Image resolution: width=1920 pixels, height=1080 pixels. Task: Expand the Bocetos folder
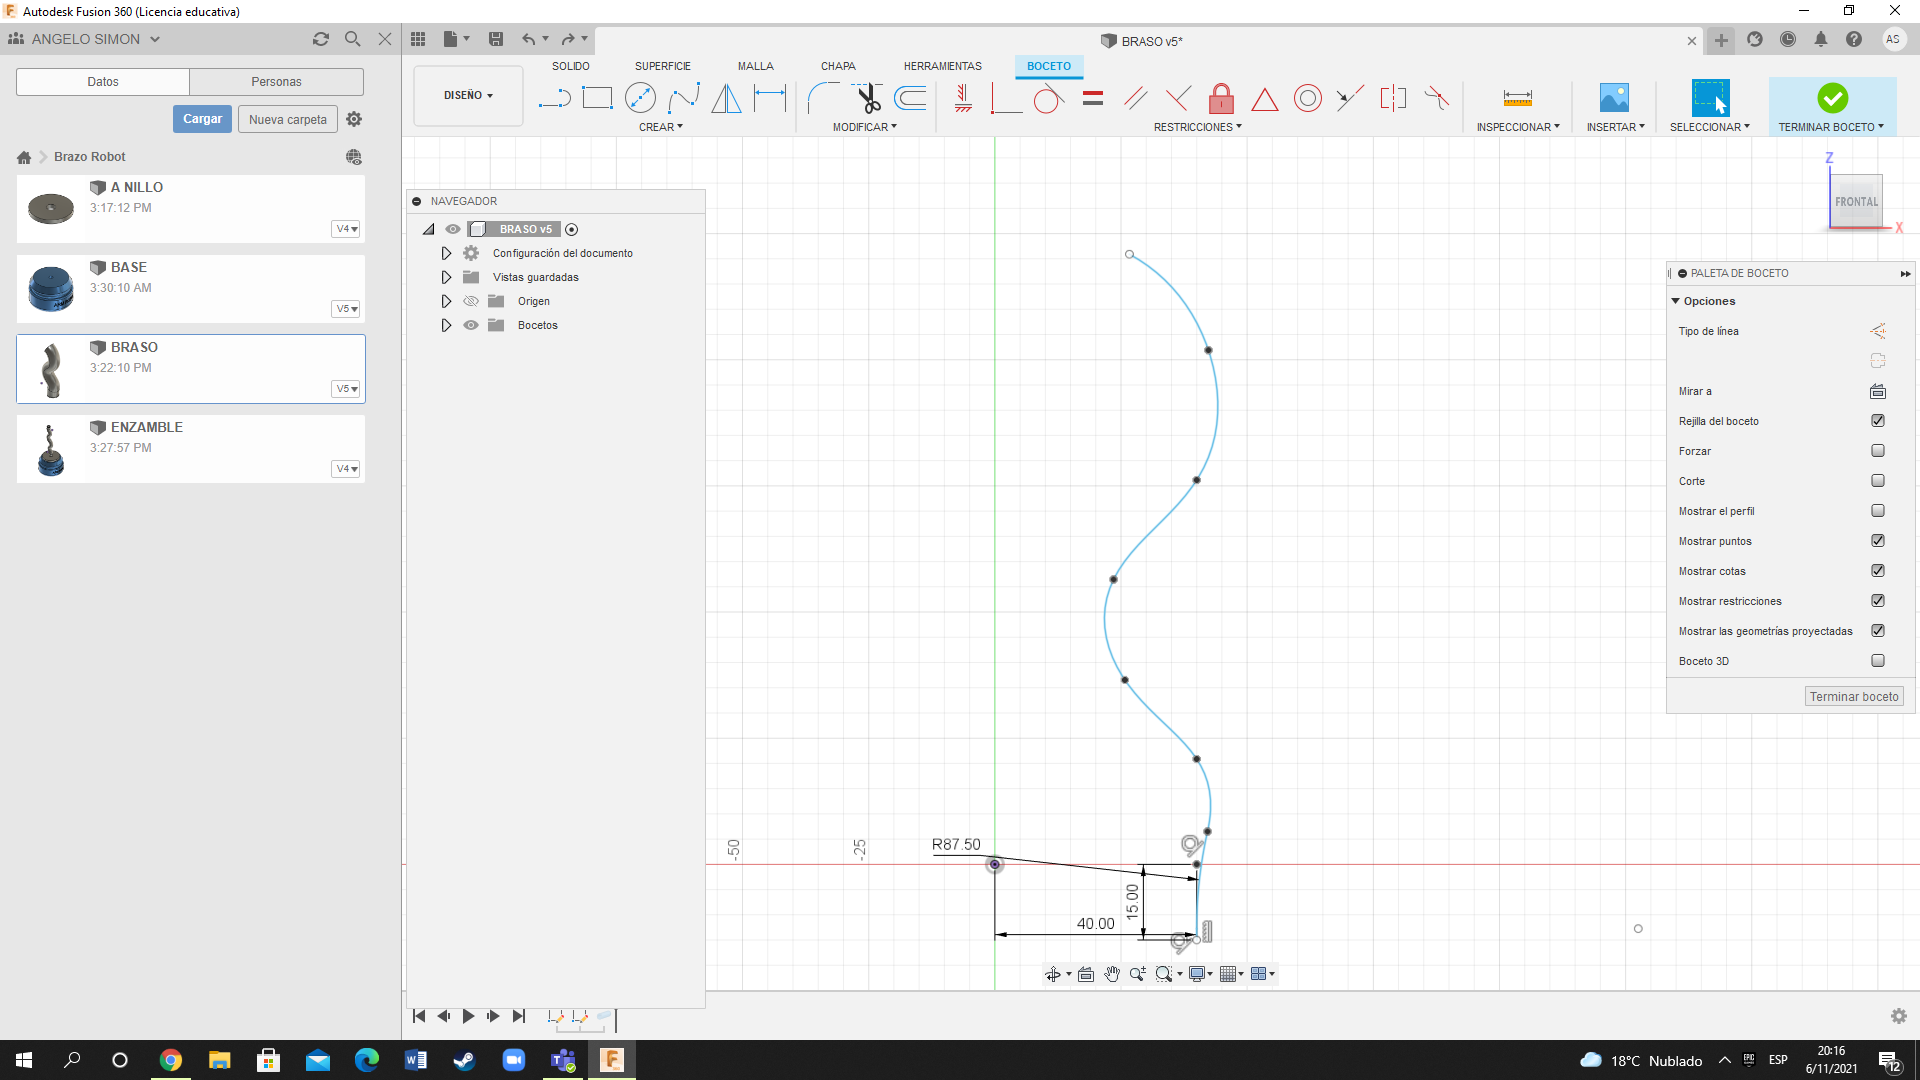(446, 325)
